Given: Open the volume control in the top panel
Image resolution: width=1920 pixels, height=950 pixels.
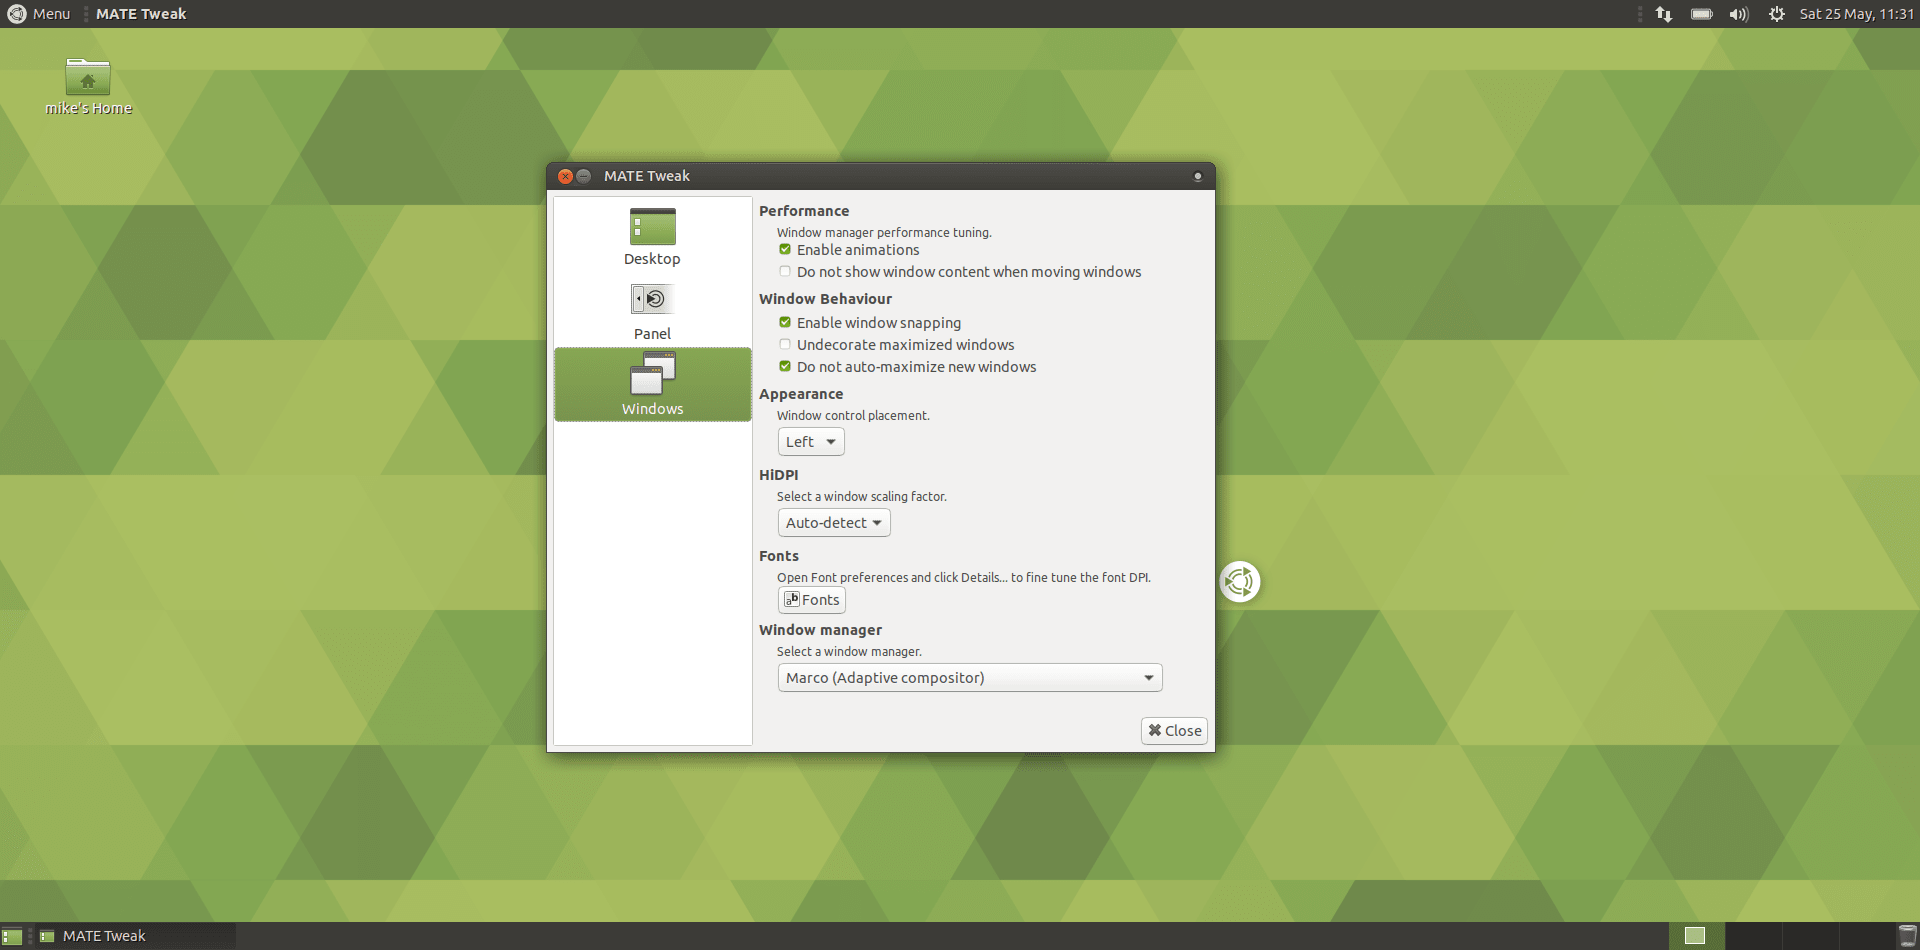Looking at the screenshot, I should pos(1739,14).
